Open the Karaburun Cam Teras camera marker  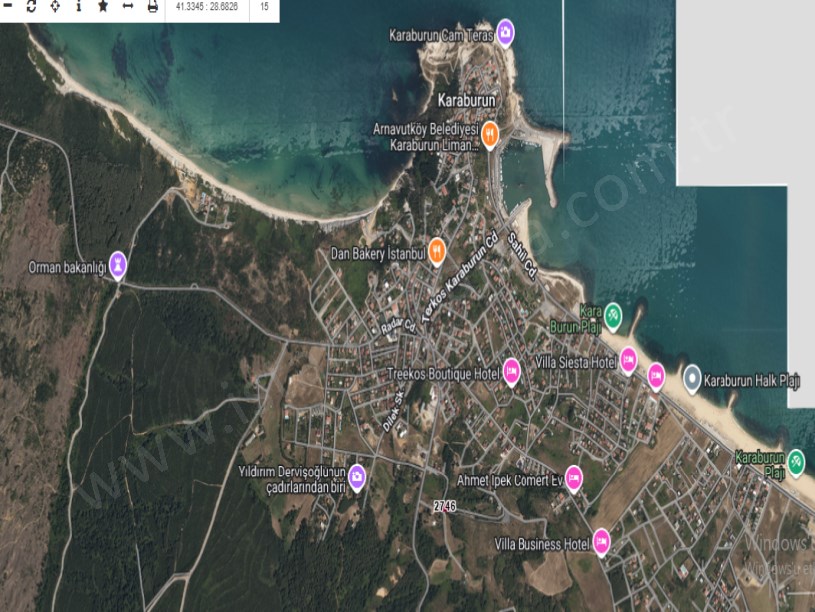506,31
